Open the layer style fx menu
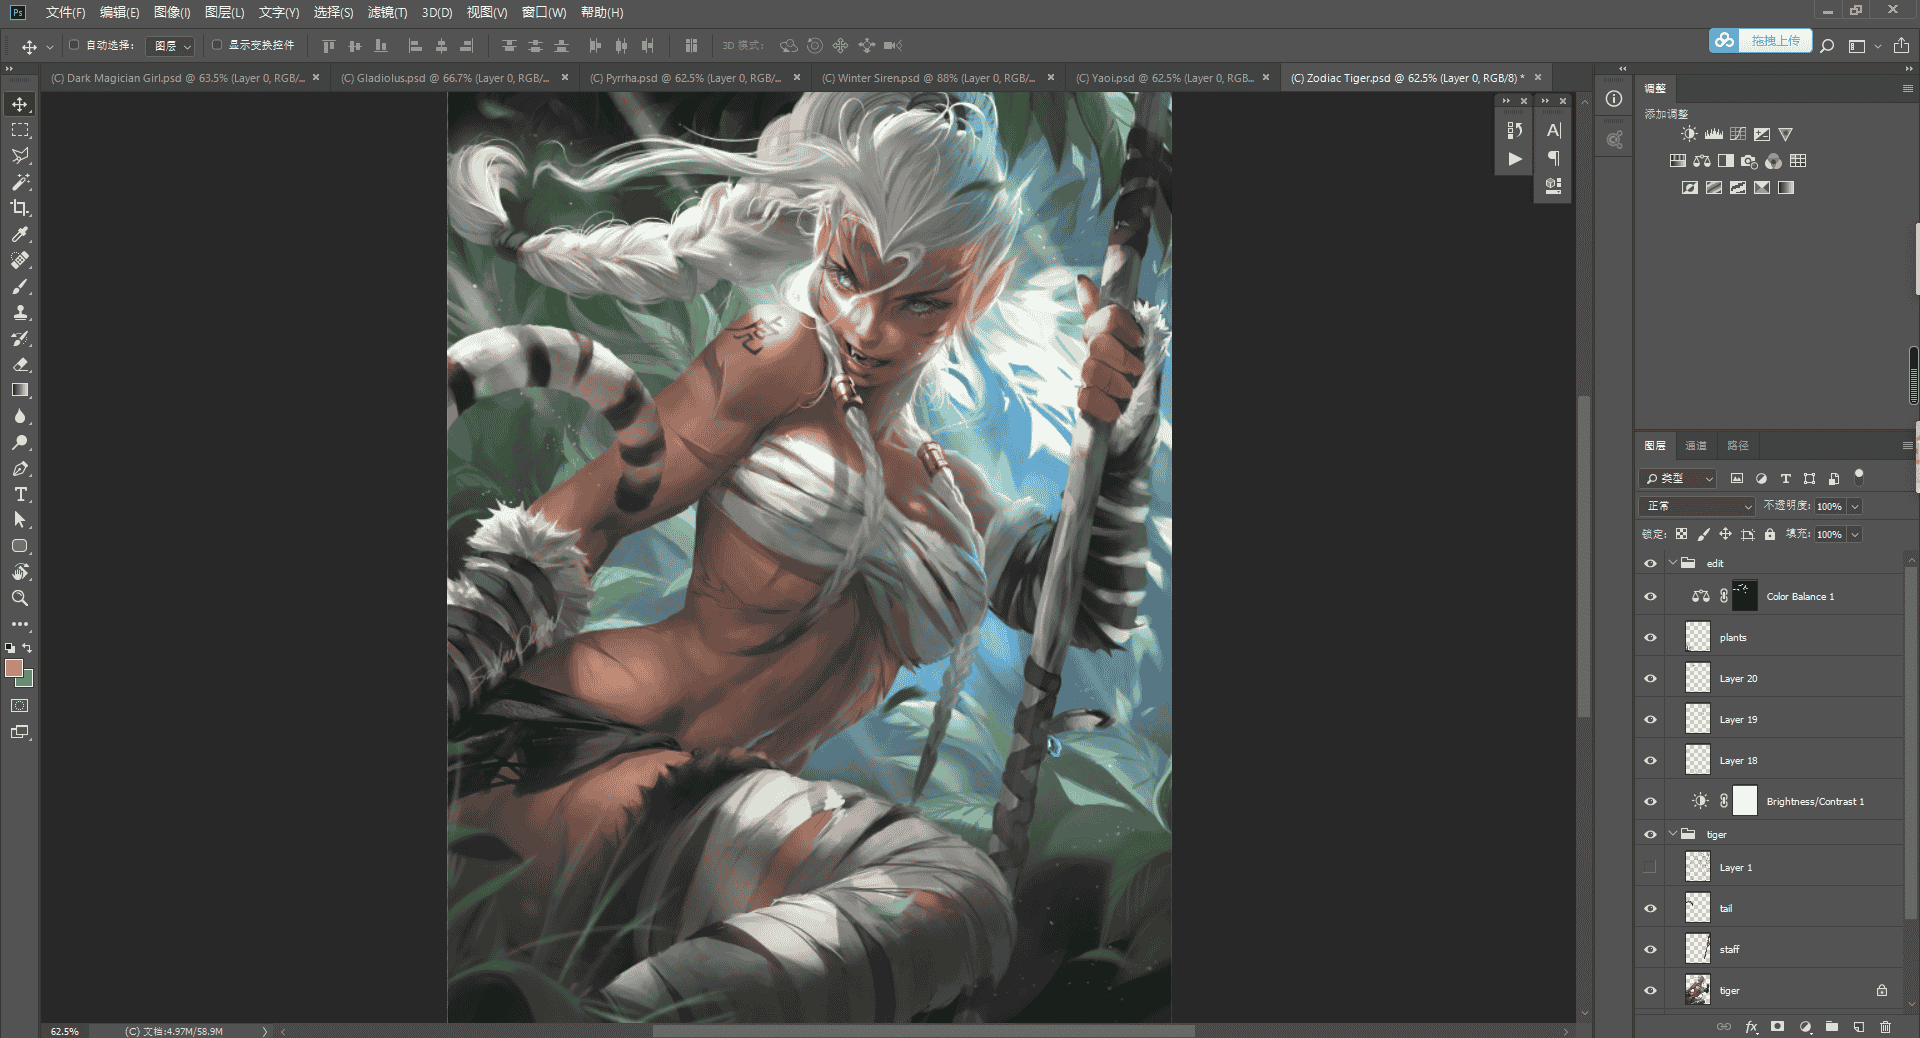1920x1038 pixels. pyautogui.click(x=1751, y=1027)
